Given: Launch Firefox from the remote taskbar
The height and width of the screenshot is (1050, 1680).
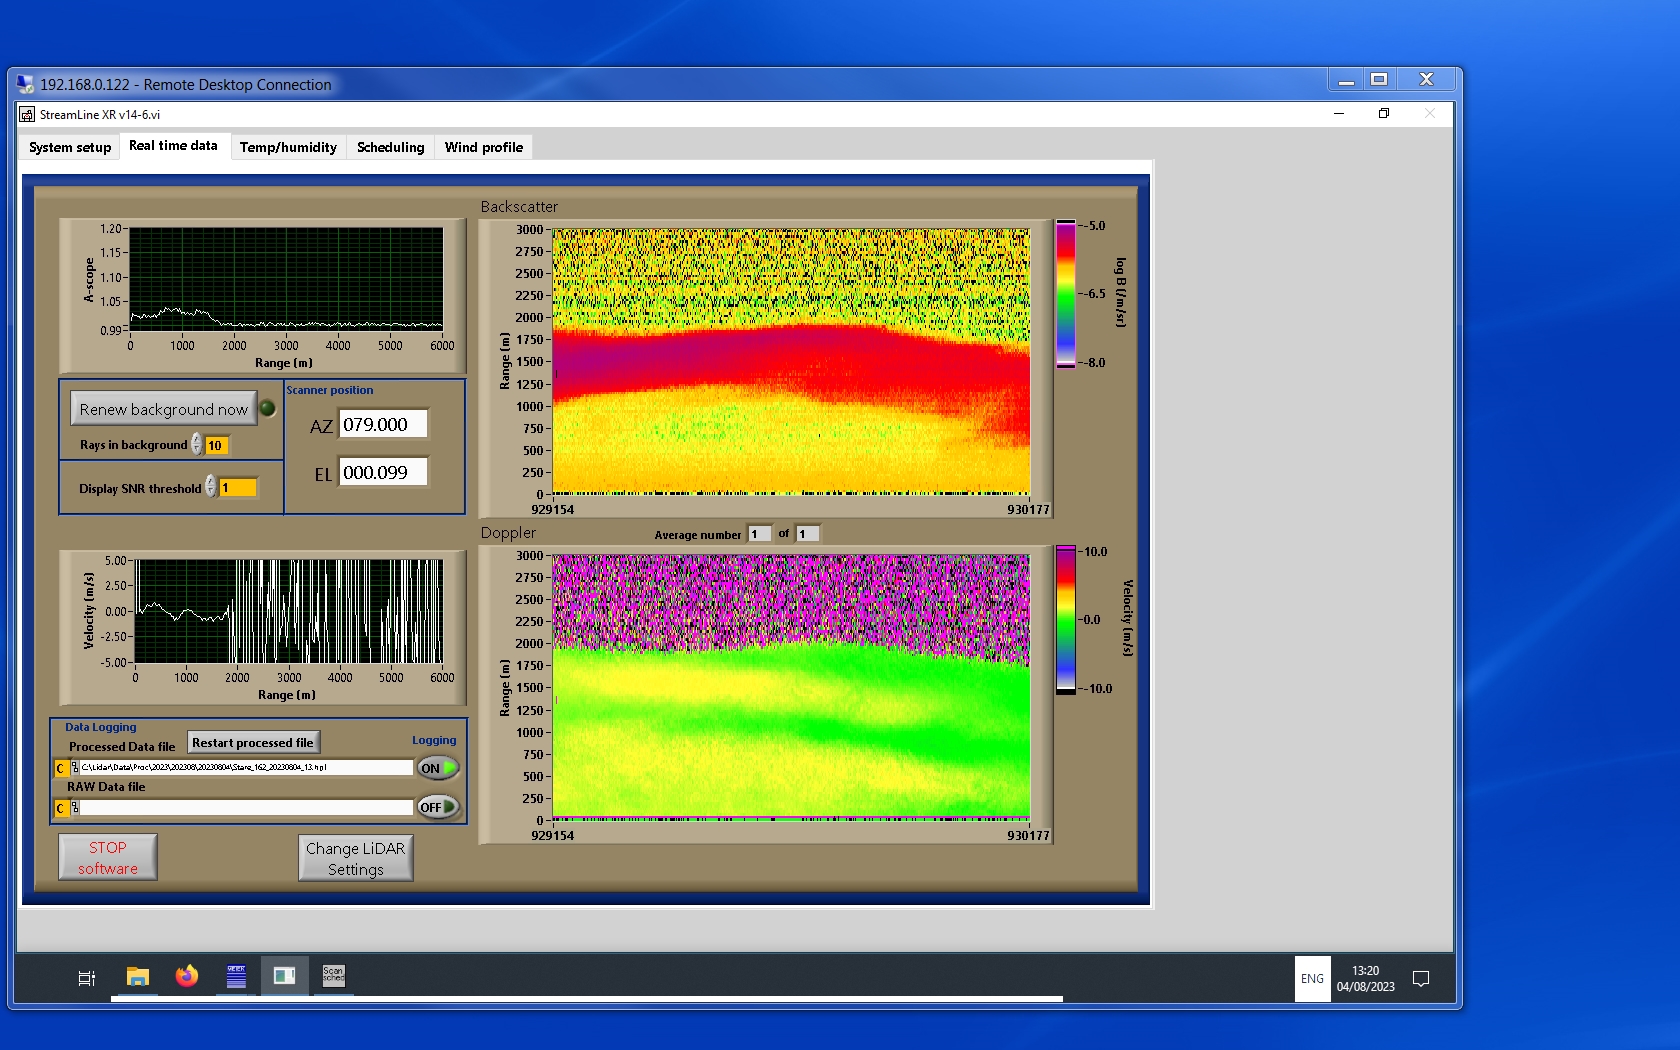Looking at the screenshot, I should click(187, 976).
